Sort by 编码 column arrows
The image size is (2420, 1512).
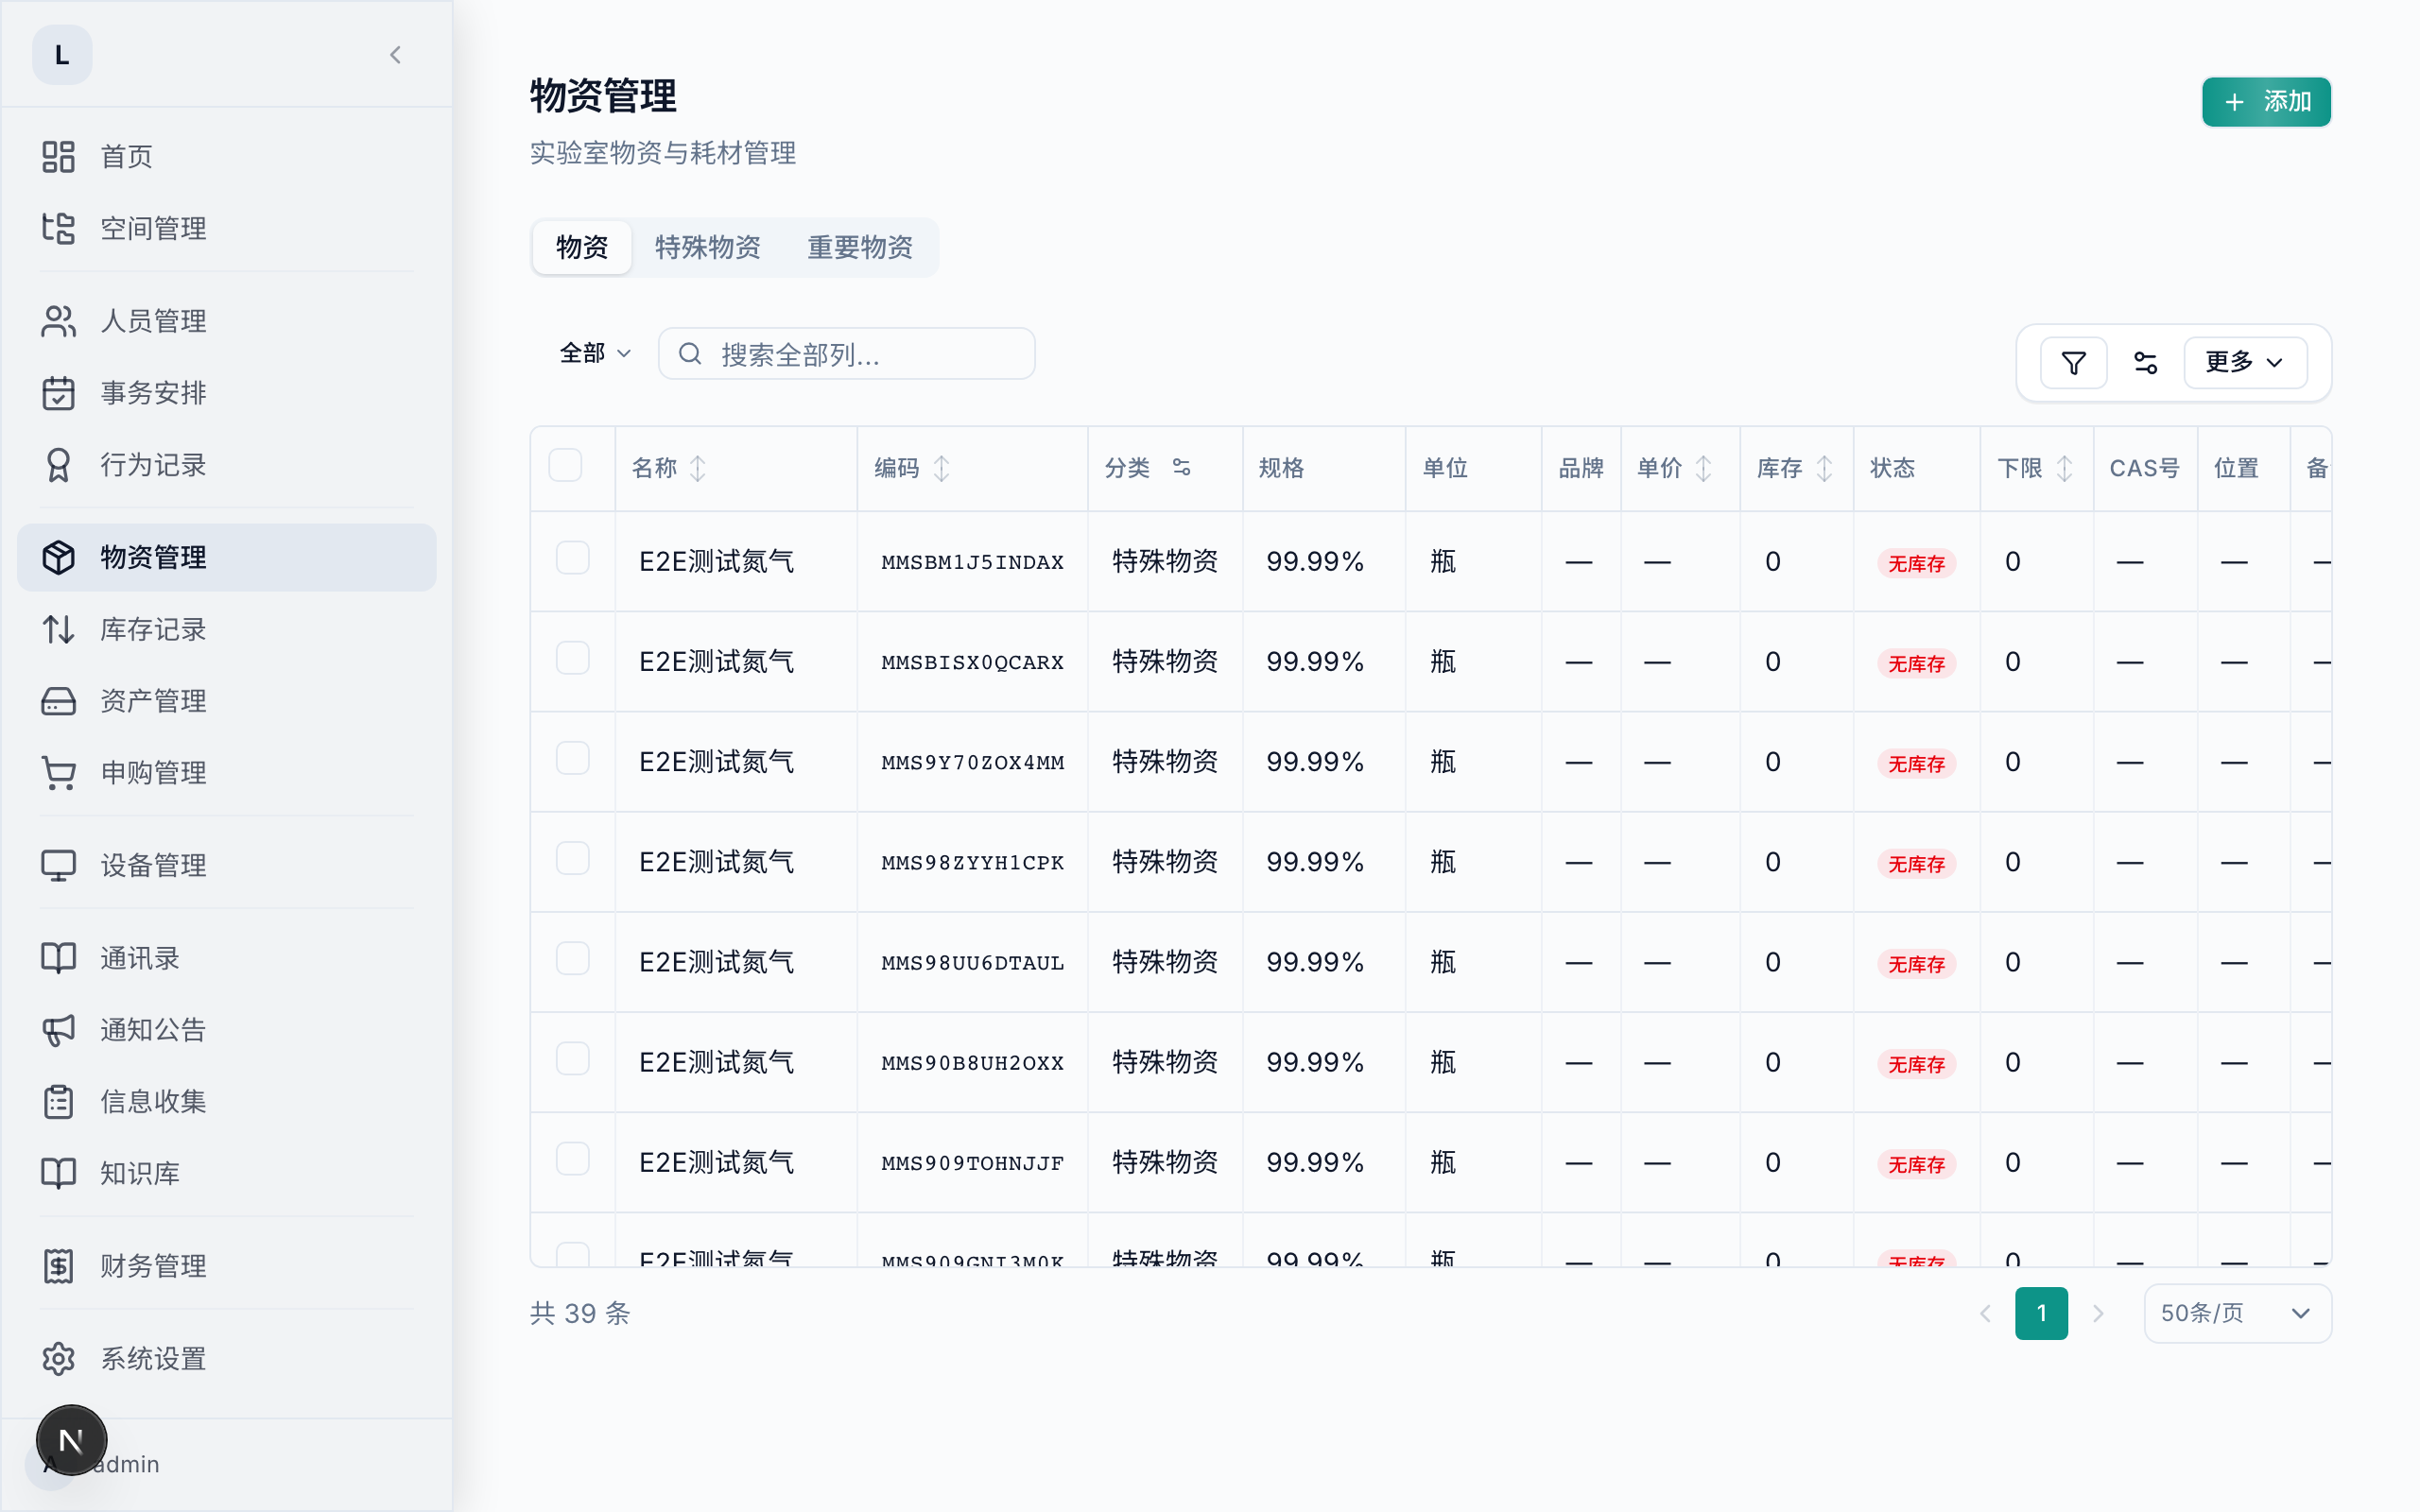(941, 468)
